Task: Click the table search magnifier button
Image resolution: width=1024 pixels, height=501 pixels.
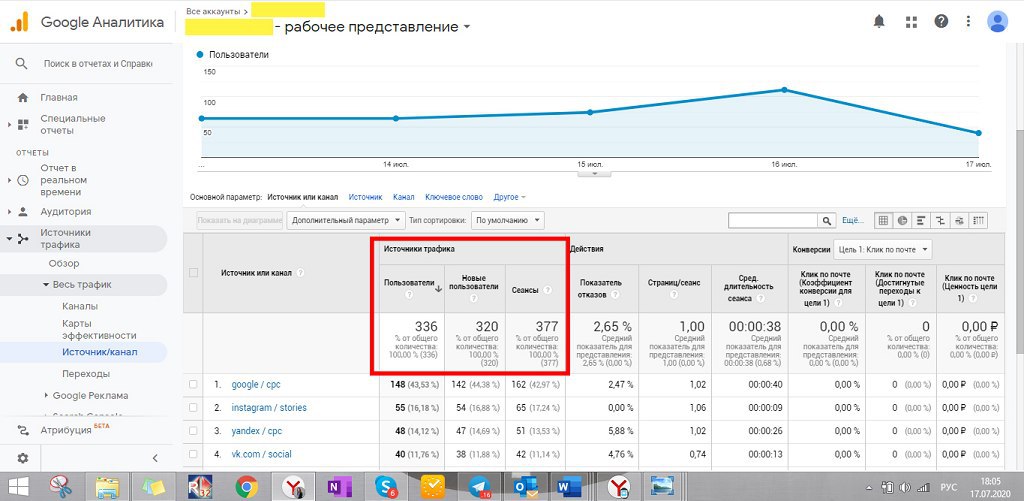Action: coord(827,221)
